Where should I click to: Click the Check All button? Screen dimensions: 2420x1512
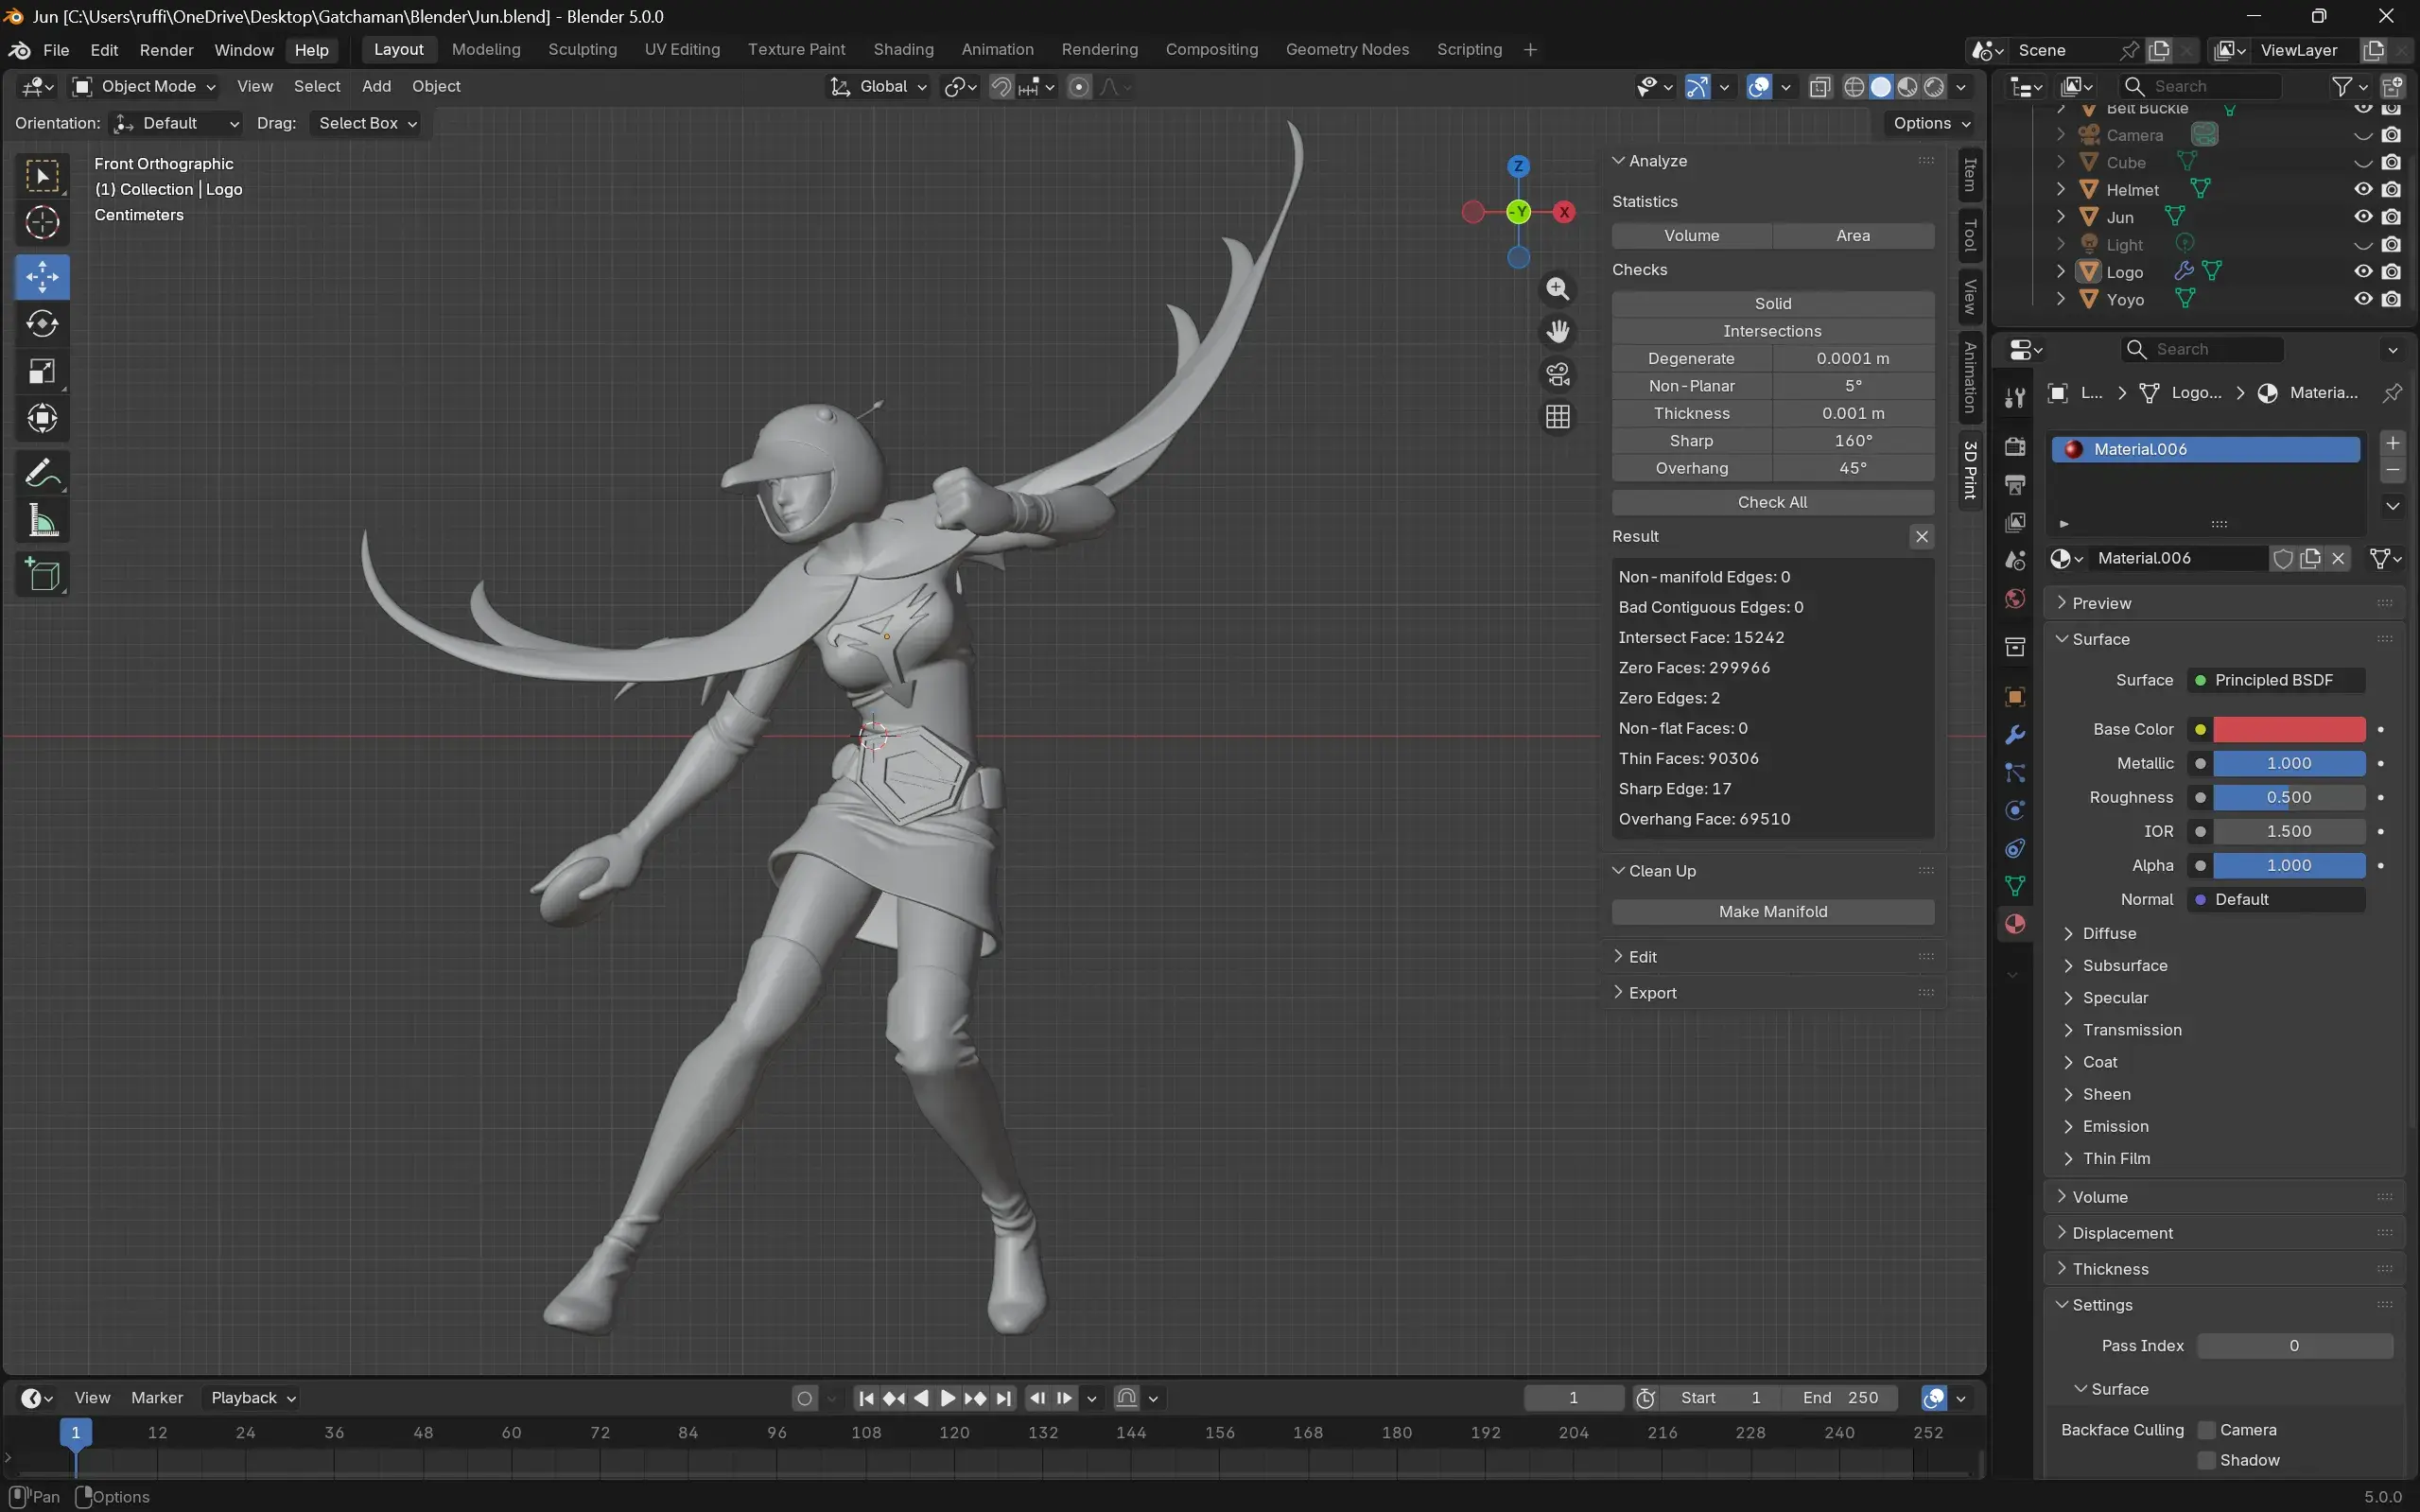point(1773,502)
